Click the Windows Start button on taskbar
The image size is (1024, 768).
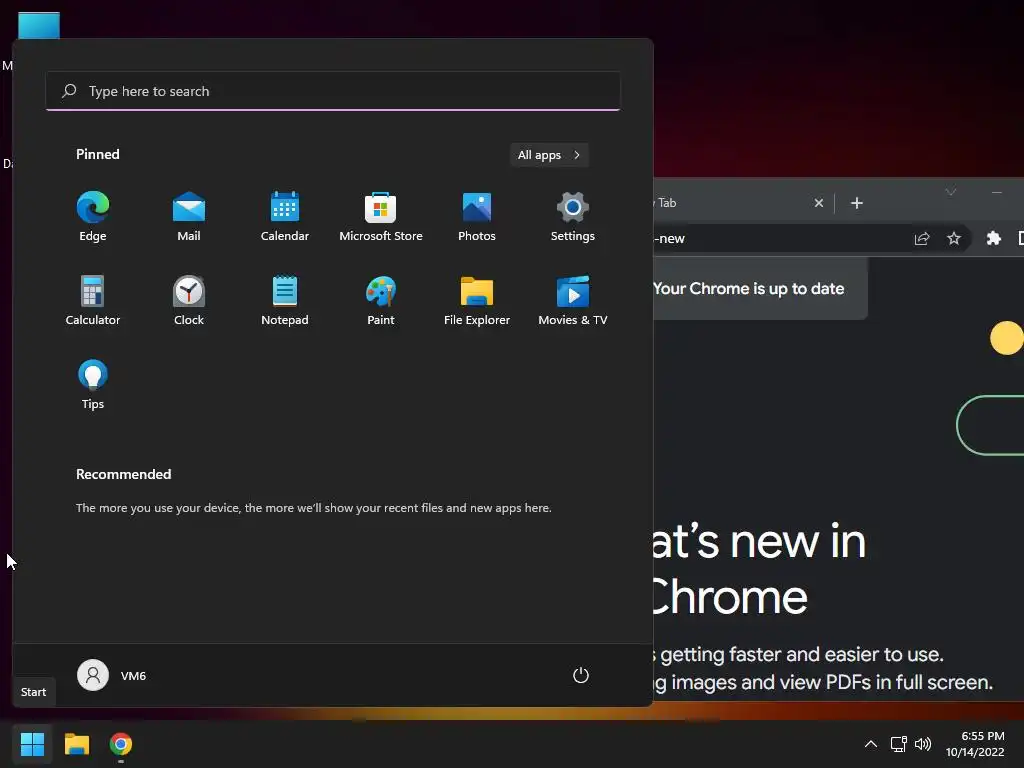(32, 744)
